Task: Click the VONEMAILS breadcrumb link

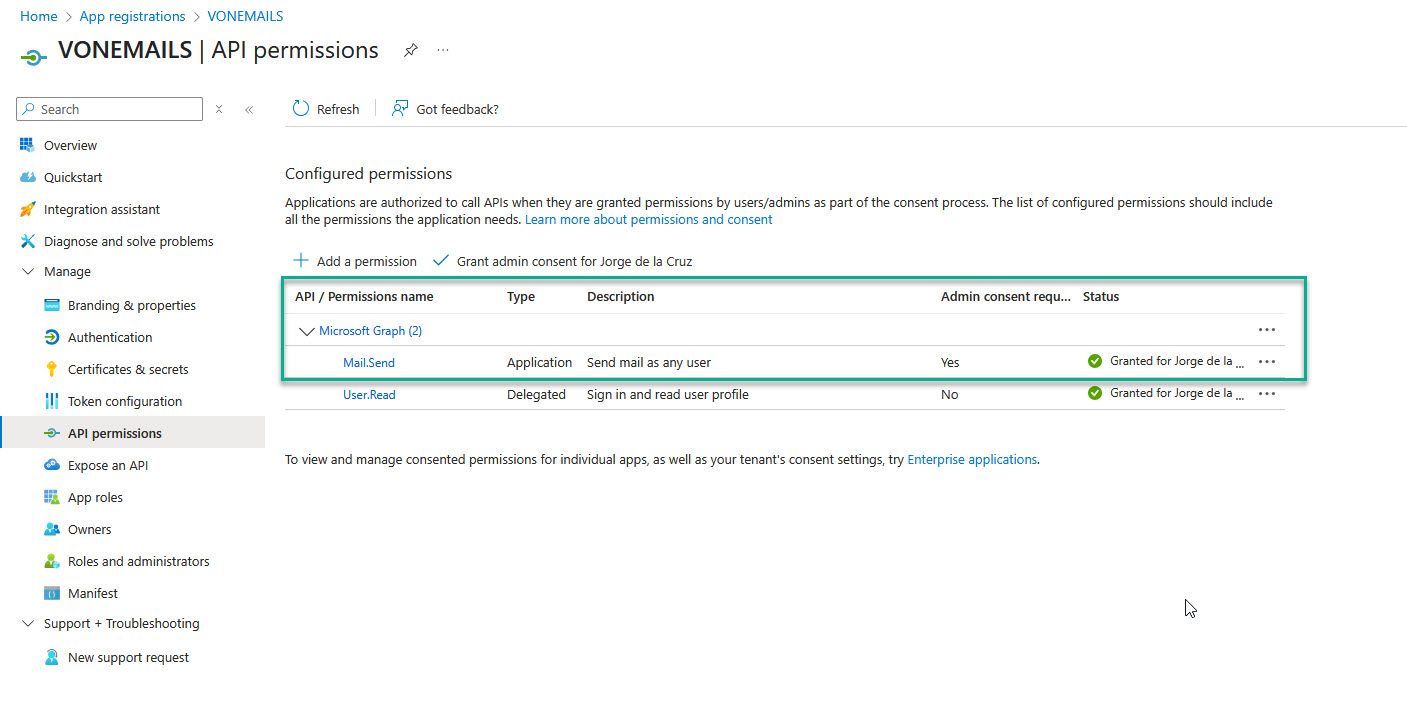Action: (x=245, y=16)
